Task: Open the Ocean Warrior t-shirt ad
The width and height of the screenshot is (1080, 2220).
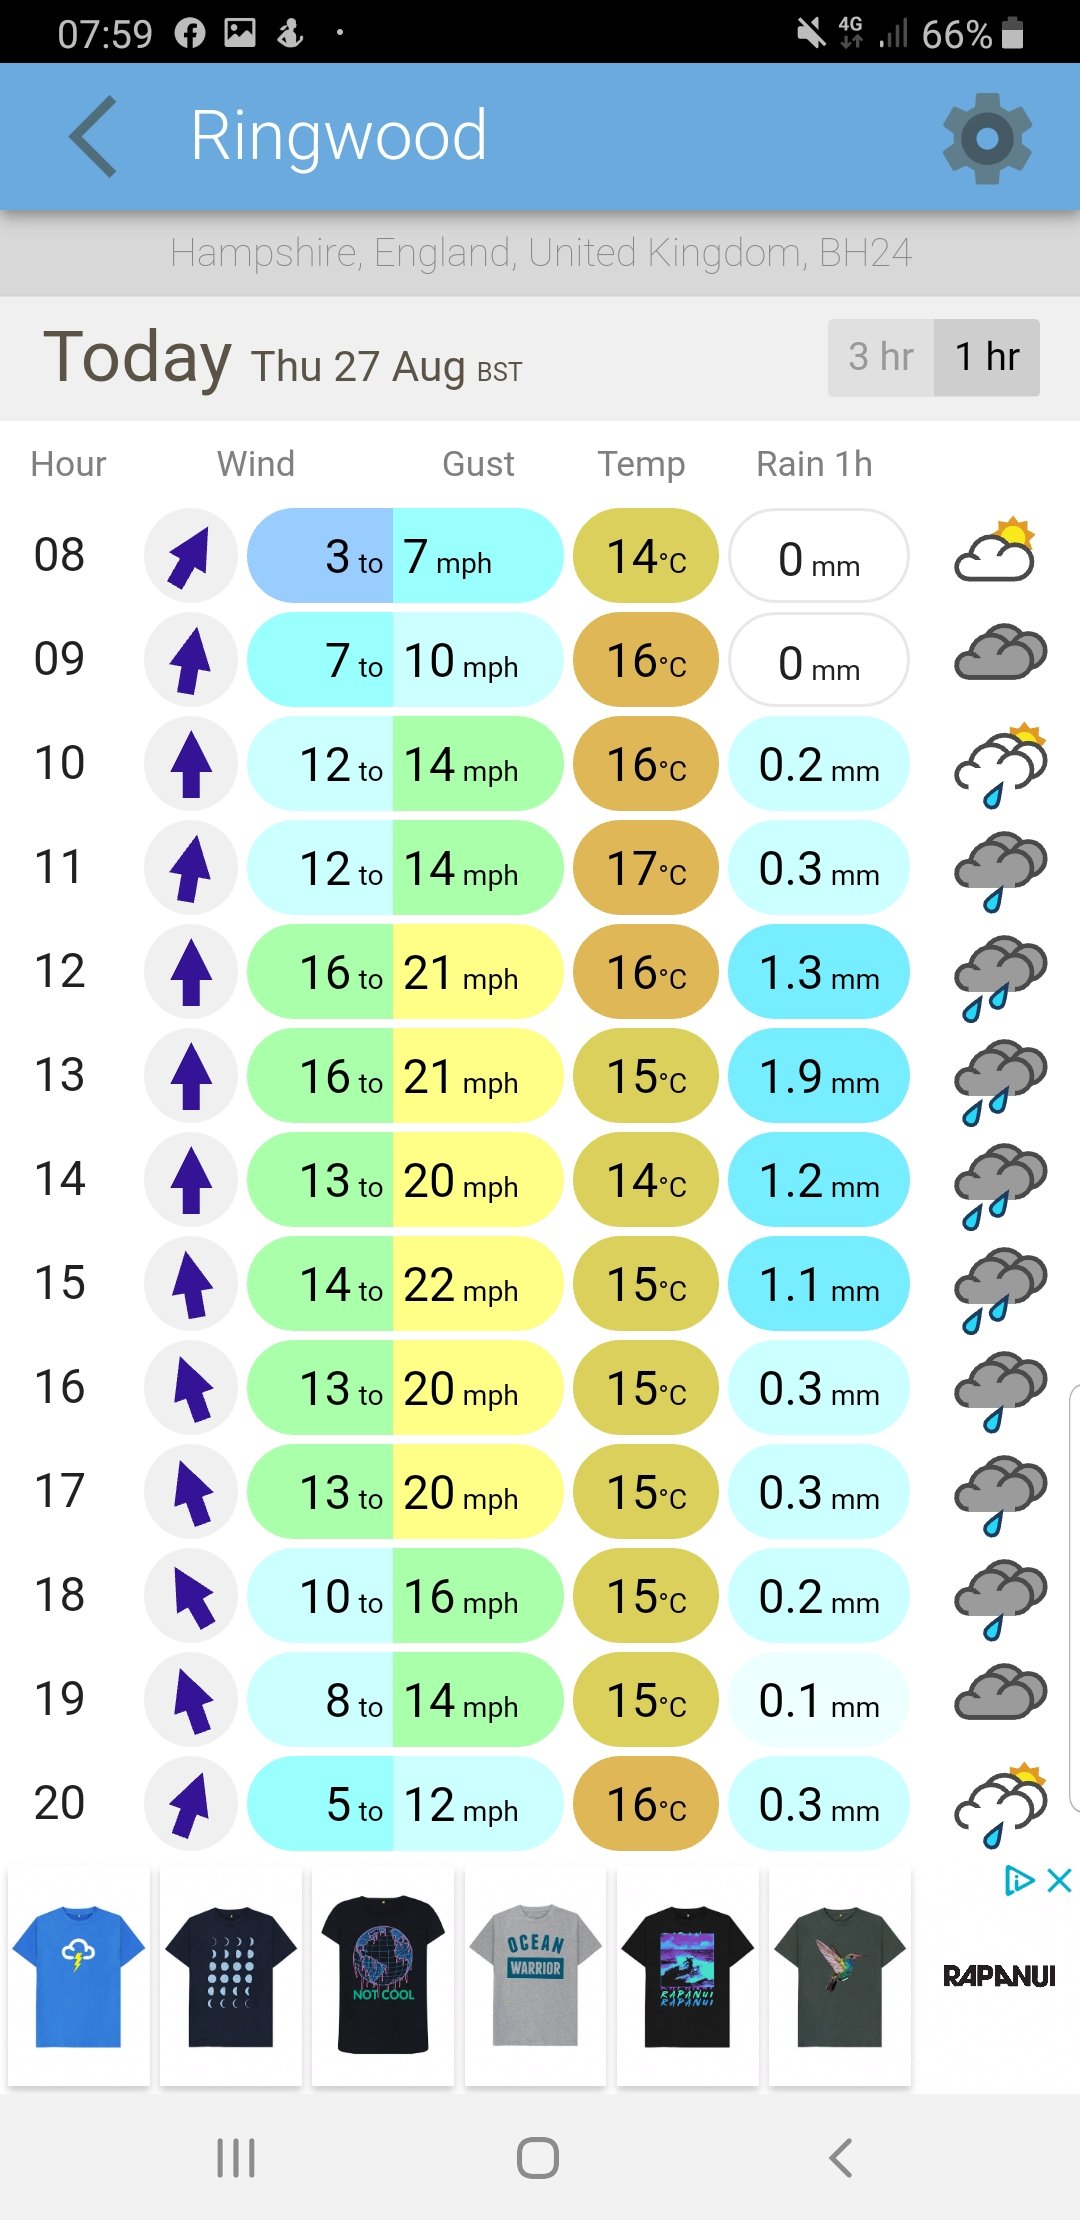Action: click(536, 1976)
